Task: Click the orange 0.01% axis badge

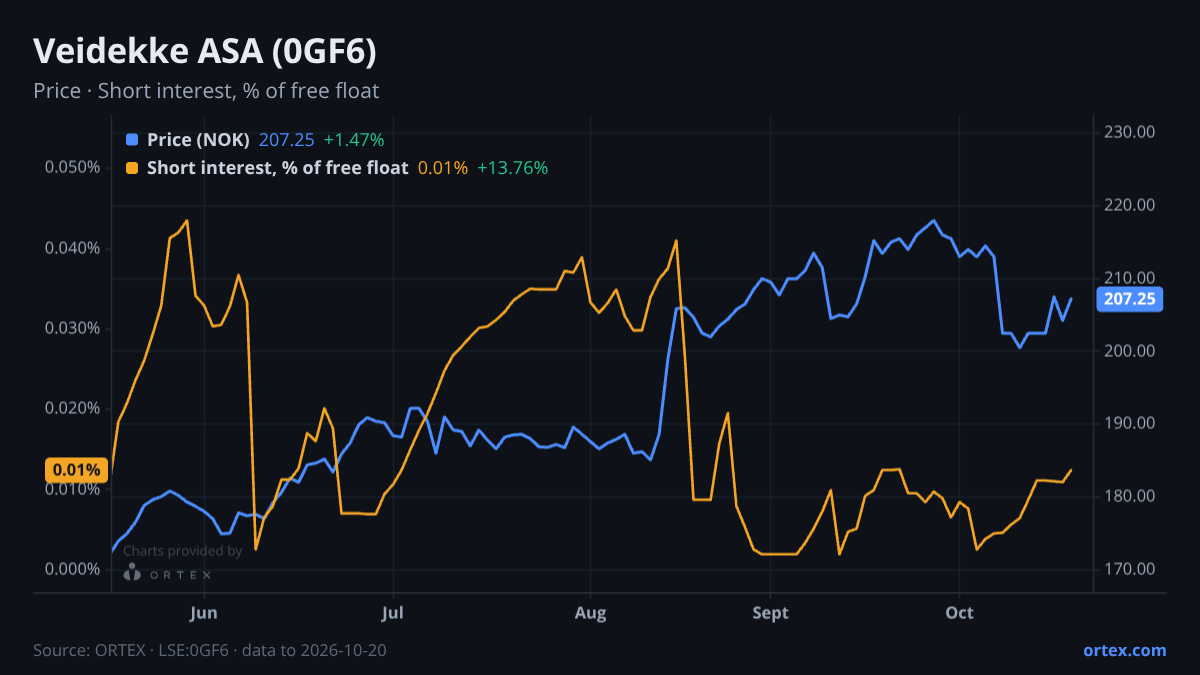Action: (77, 469)
